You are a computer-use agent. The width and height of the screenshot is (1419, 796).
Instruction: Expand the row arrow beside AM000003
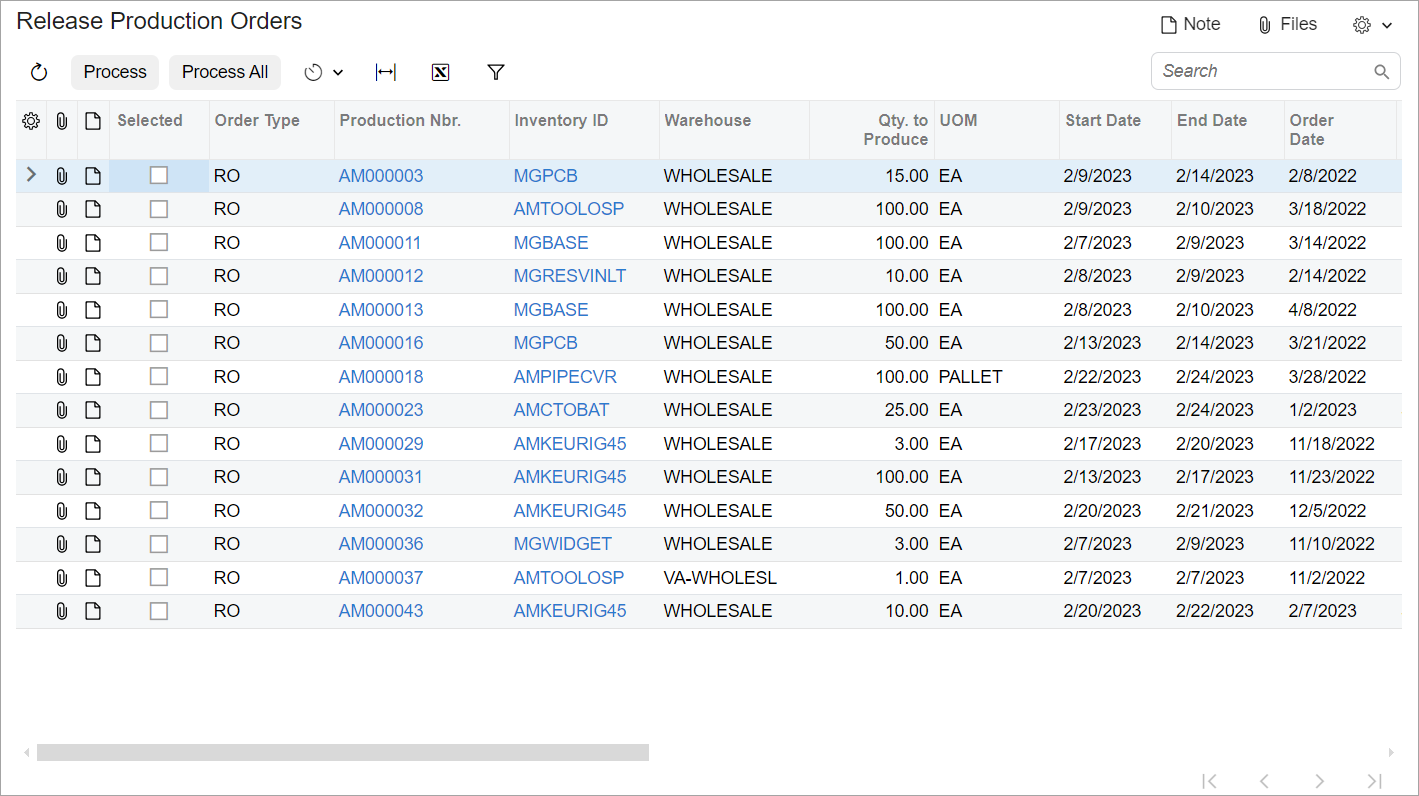click(31, 175)
